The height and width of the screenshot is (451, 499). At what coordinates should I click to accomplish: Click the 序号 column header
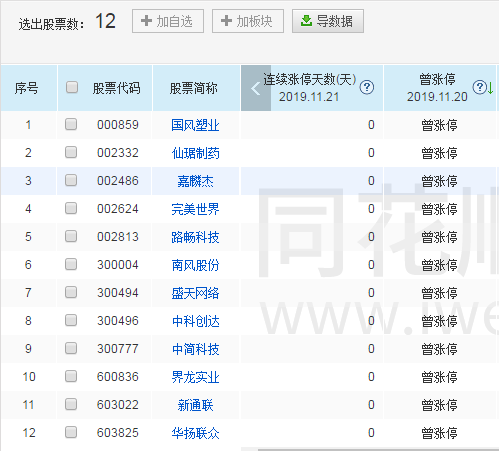(x=27, y=88)
